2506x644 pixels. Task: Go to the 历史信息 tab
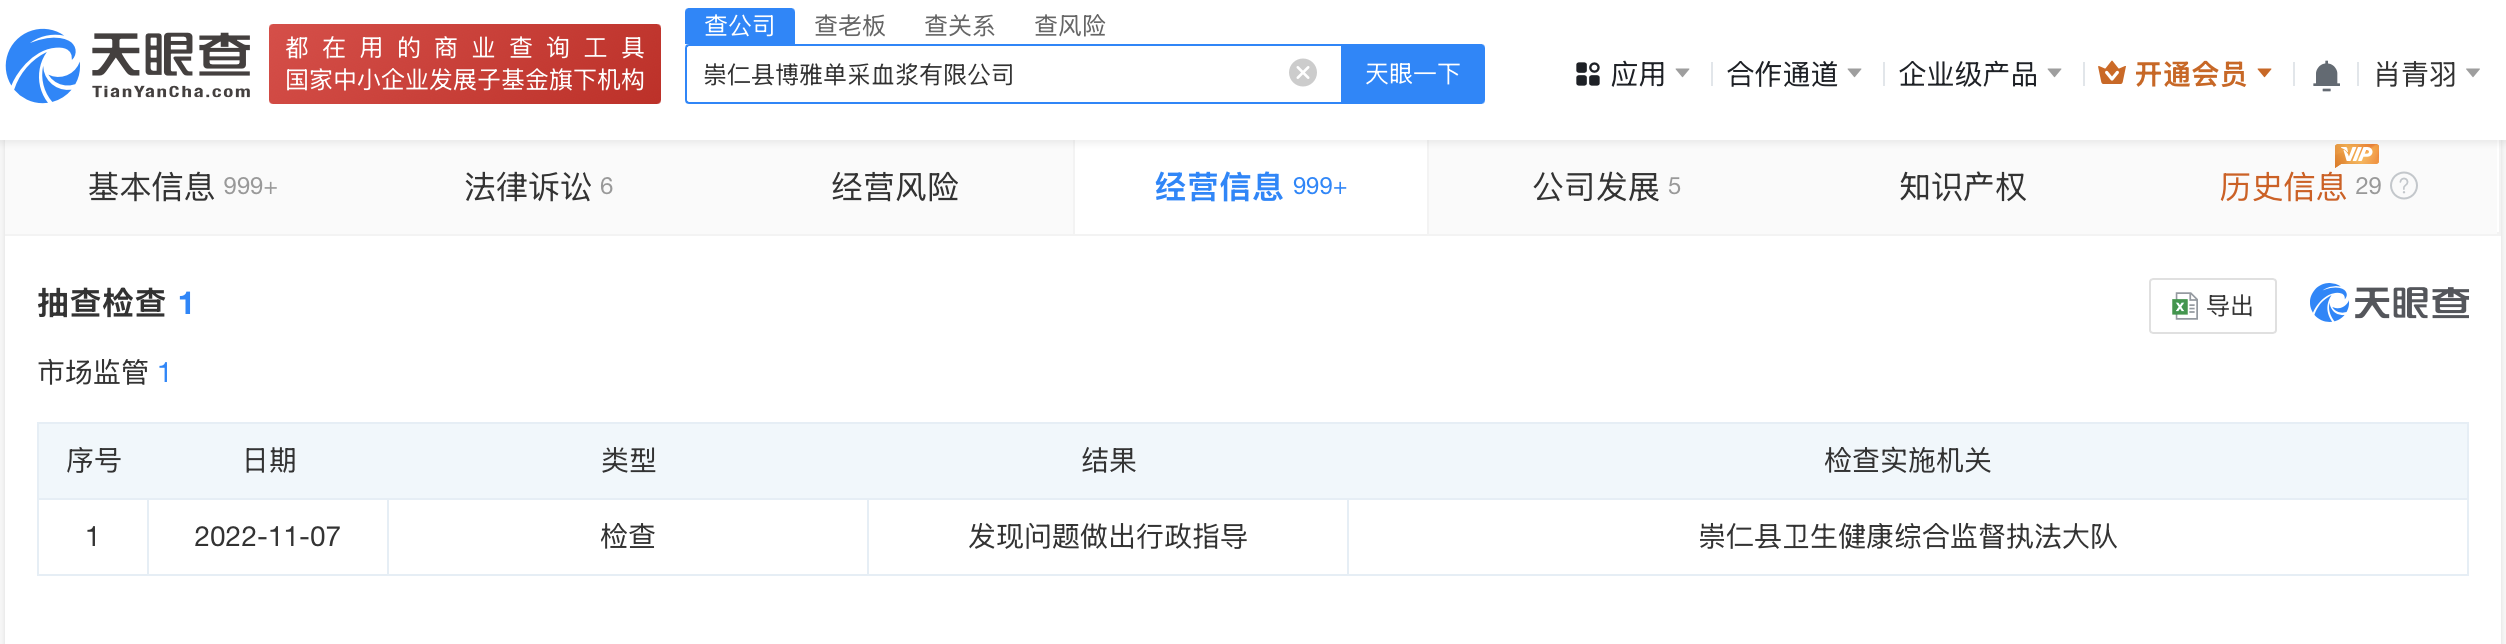click(2282, 187)
